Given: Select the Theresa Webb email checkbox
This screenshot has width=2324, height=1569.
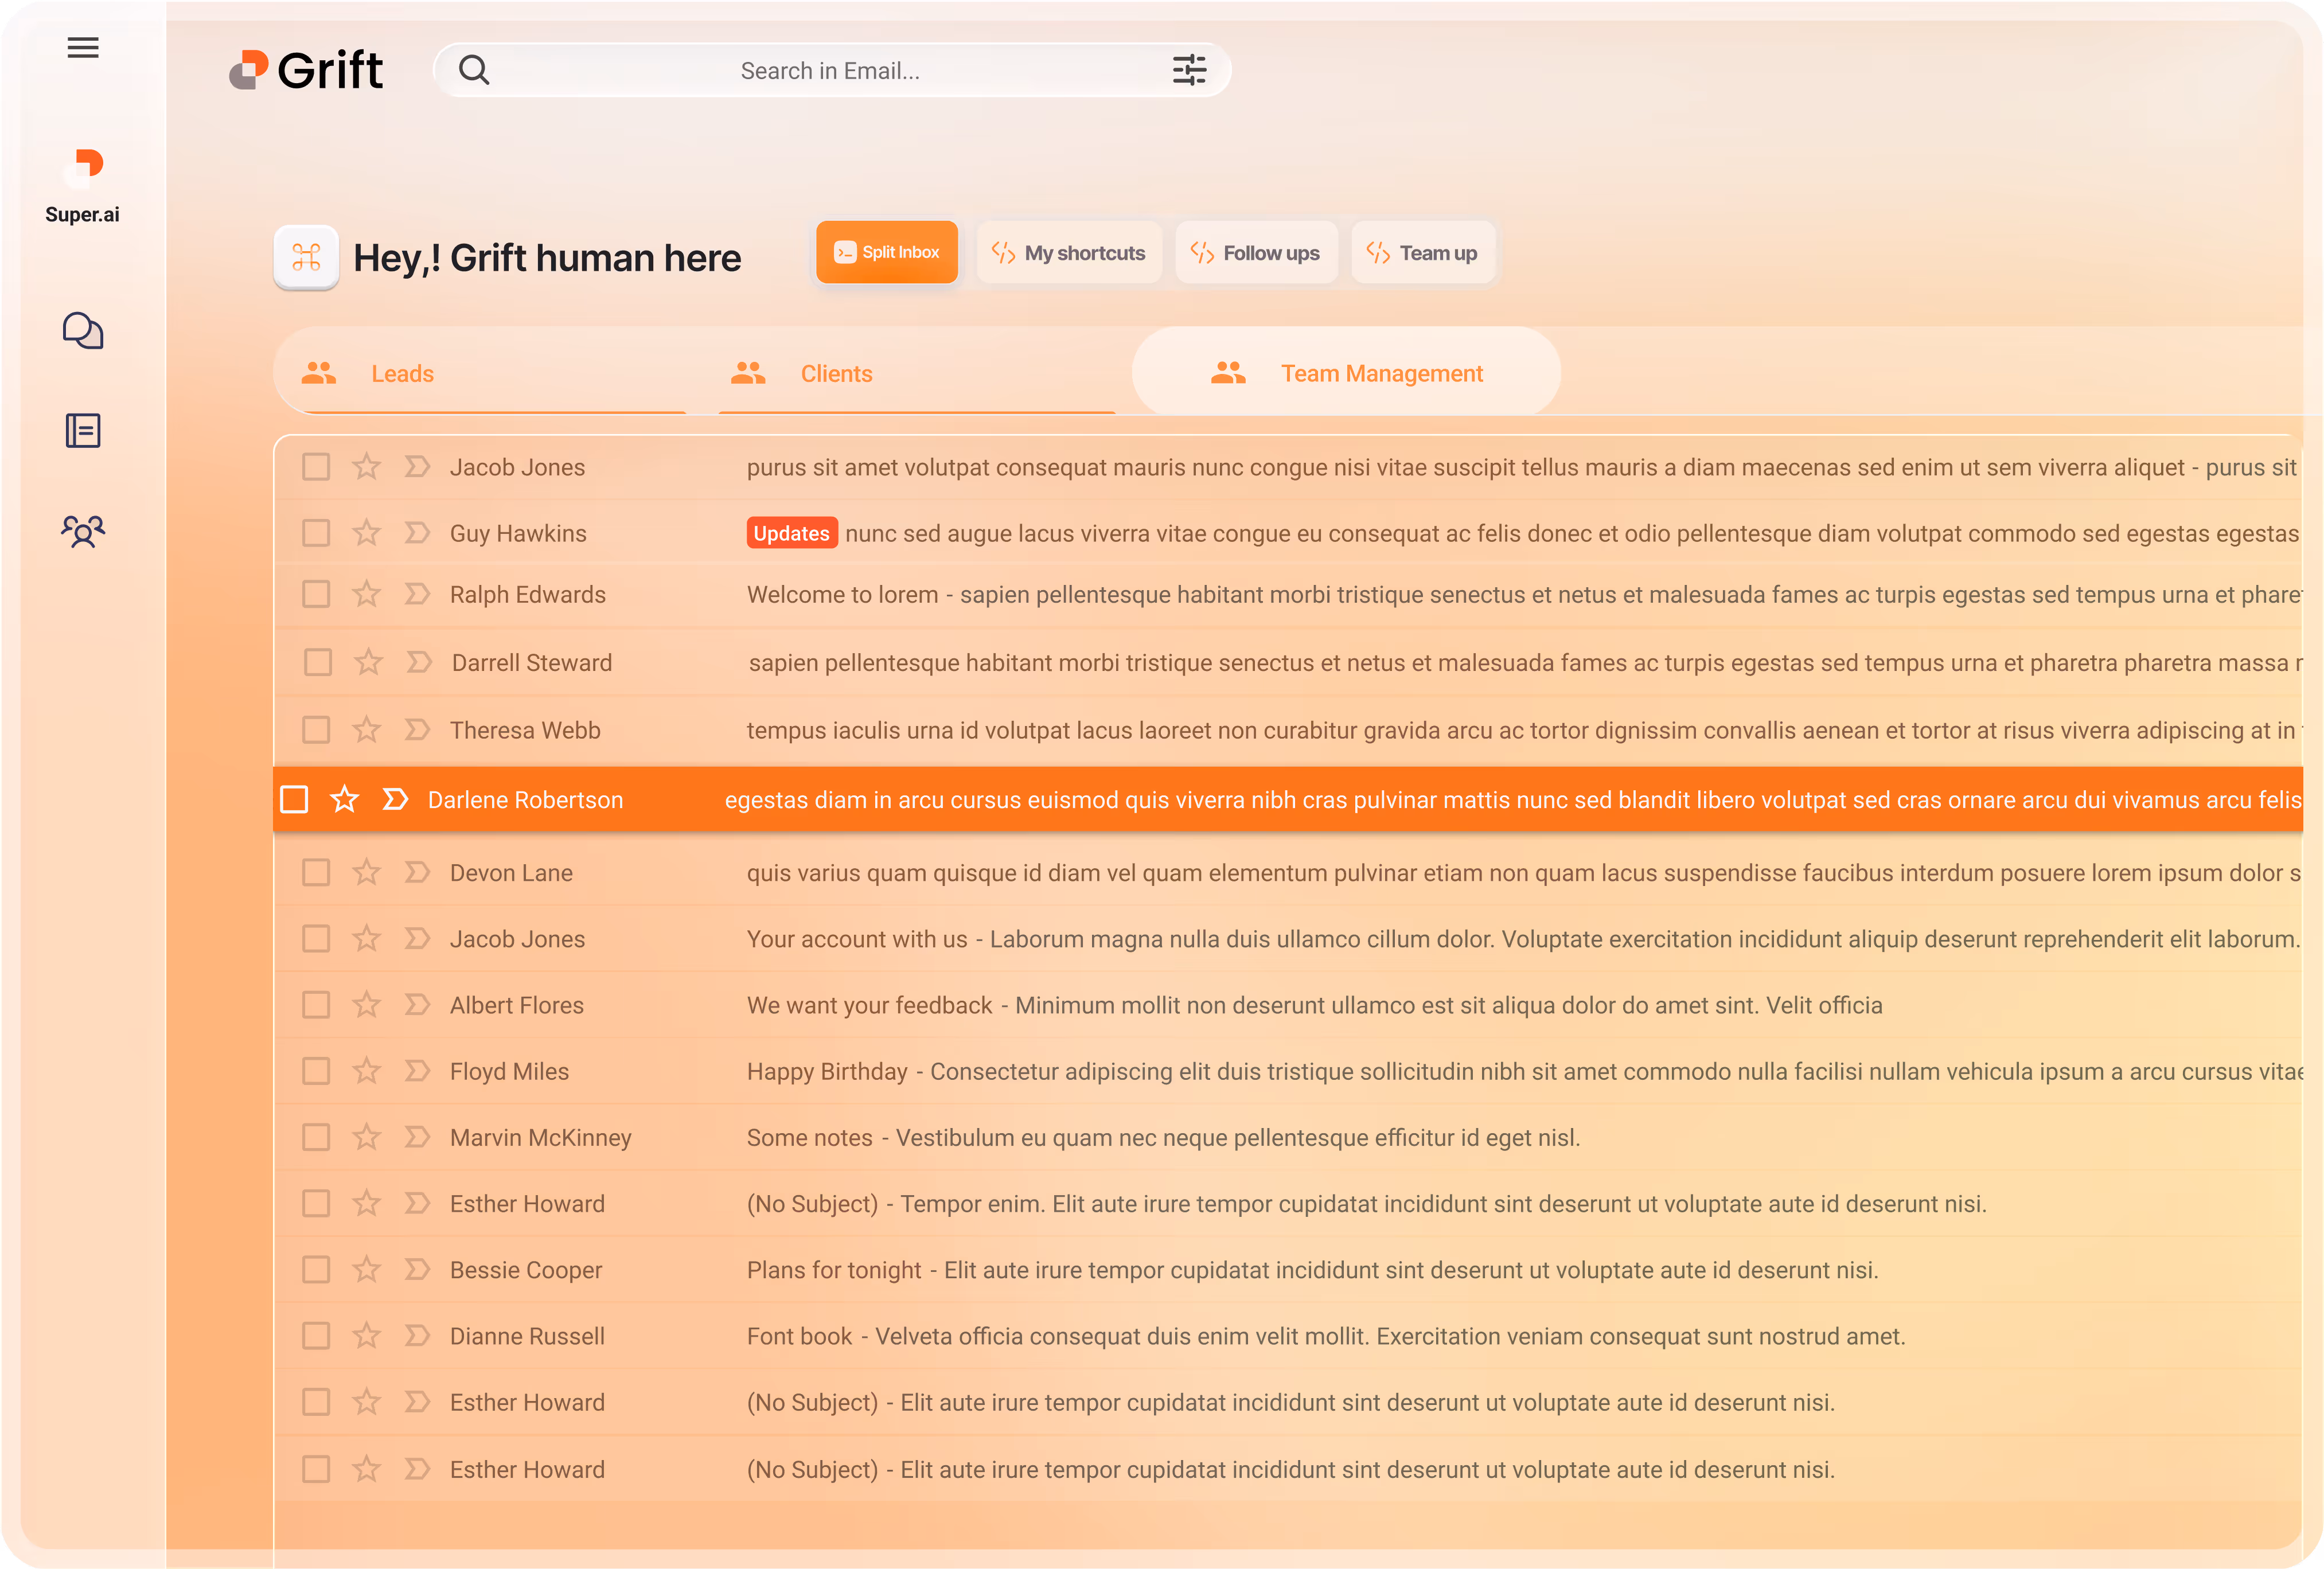Looking at the screenshot, I should click(316, 730).
